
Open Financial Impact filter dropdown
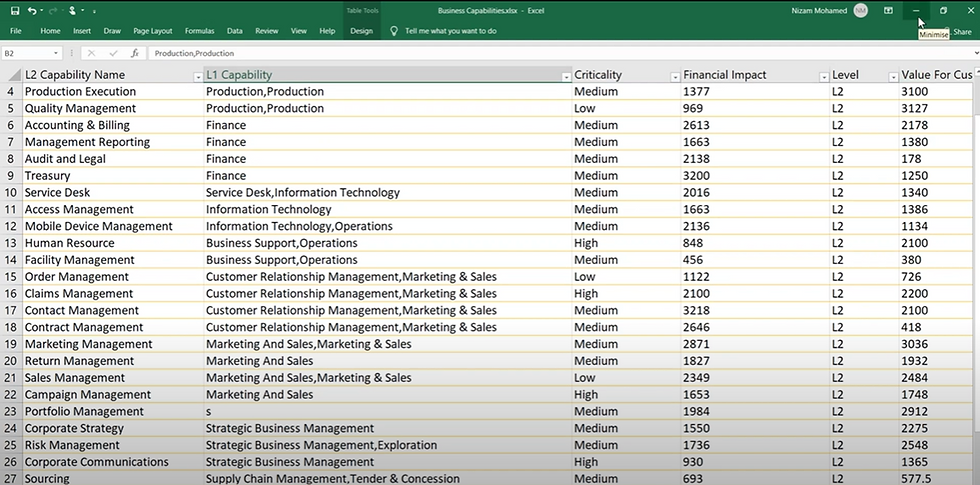(x=824, y=77)
